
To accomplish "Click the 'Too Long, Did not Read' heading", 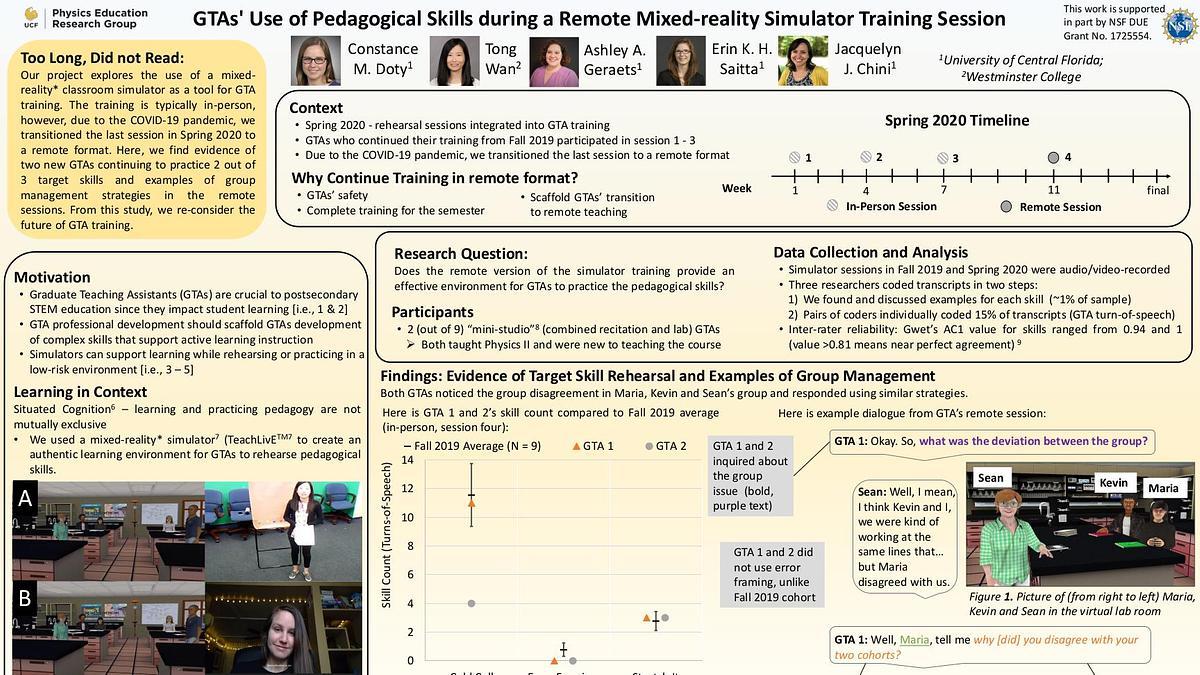I will (95, 57).
